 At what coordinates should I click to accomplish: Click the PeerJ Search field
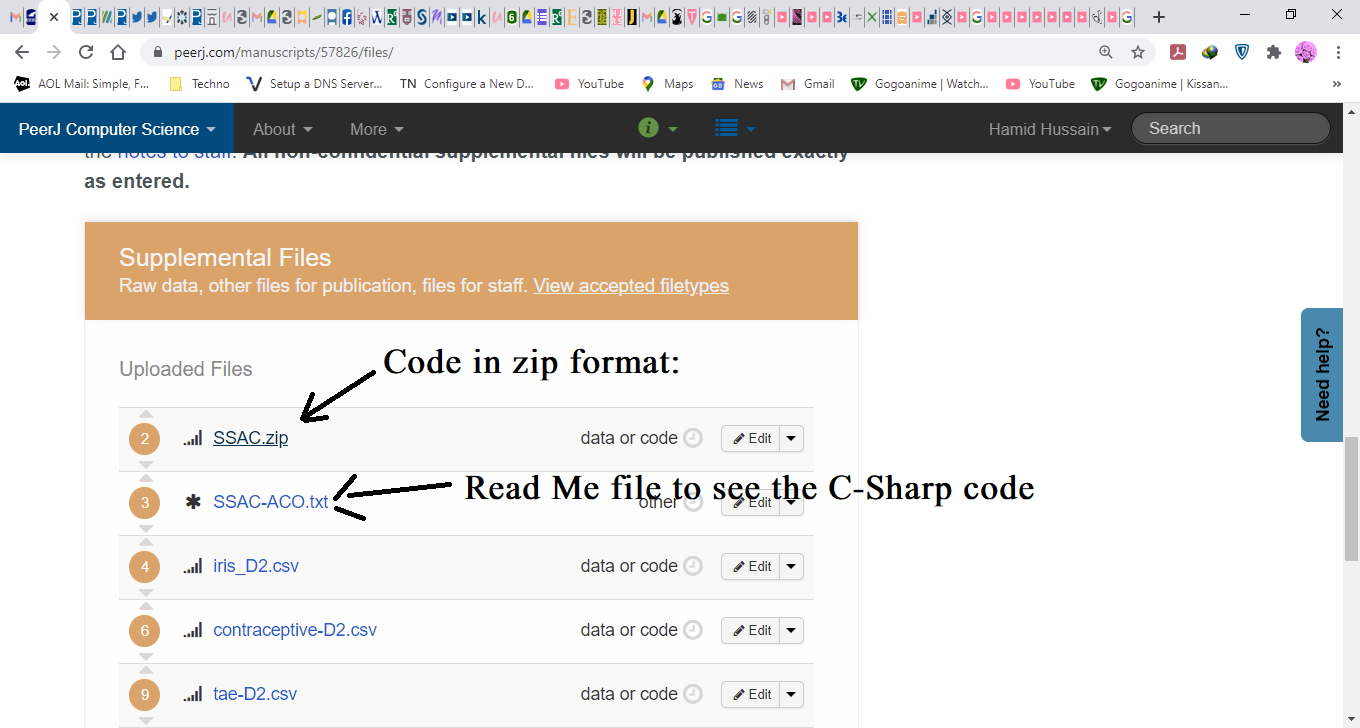click(x=1230, y=128)
